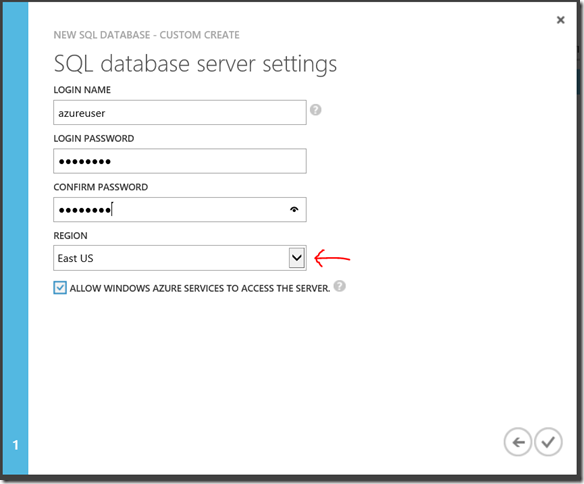Click the East US region value

click(75, 258)
